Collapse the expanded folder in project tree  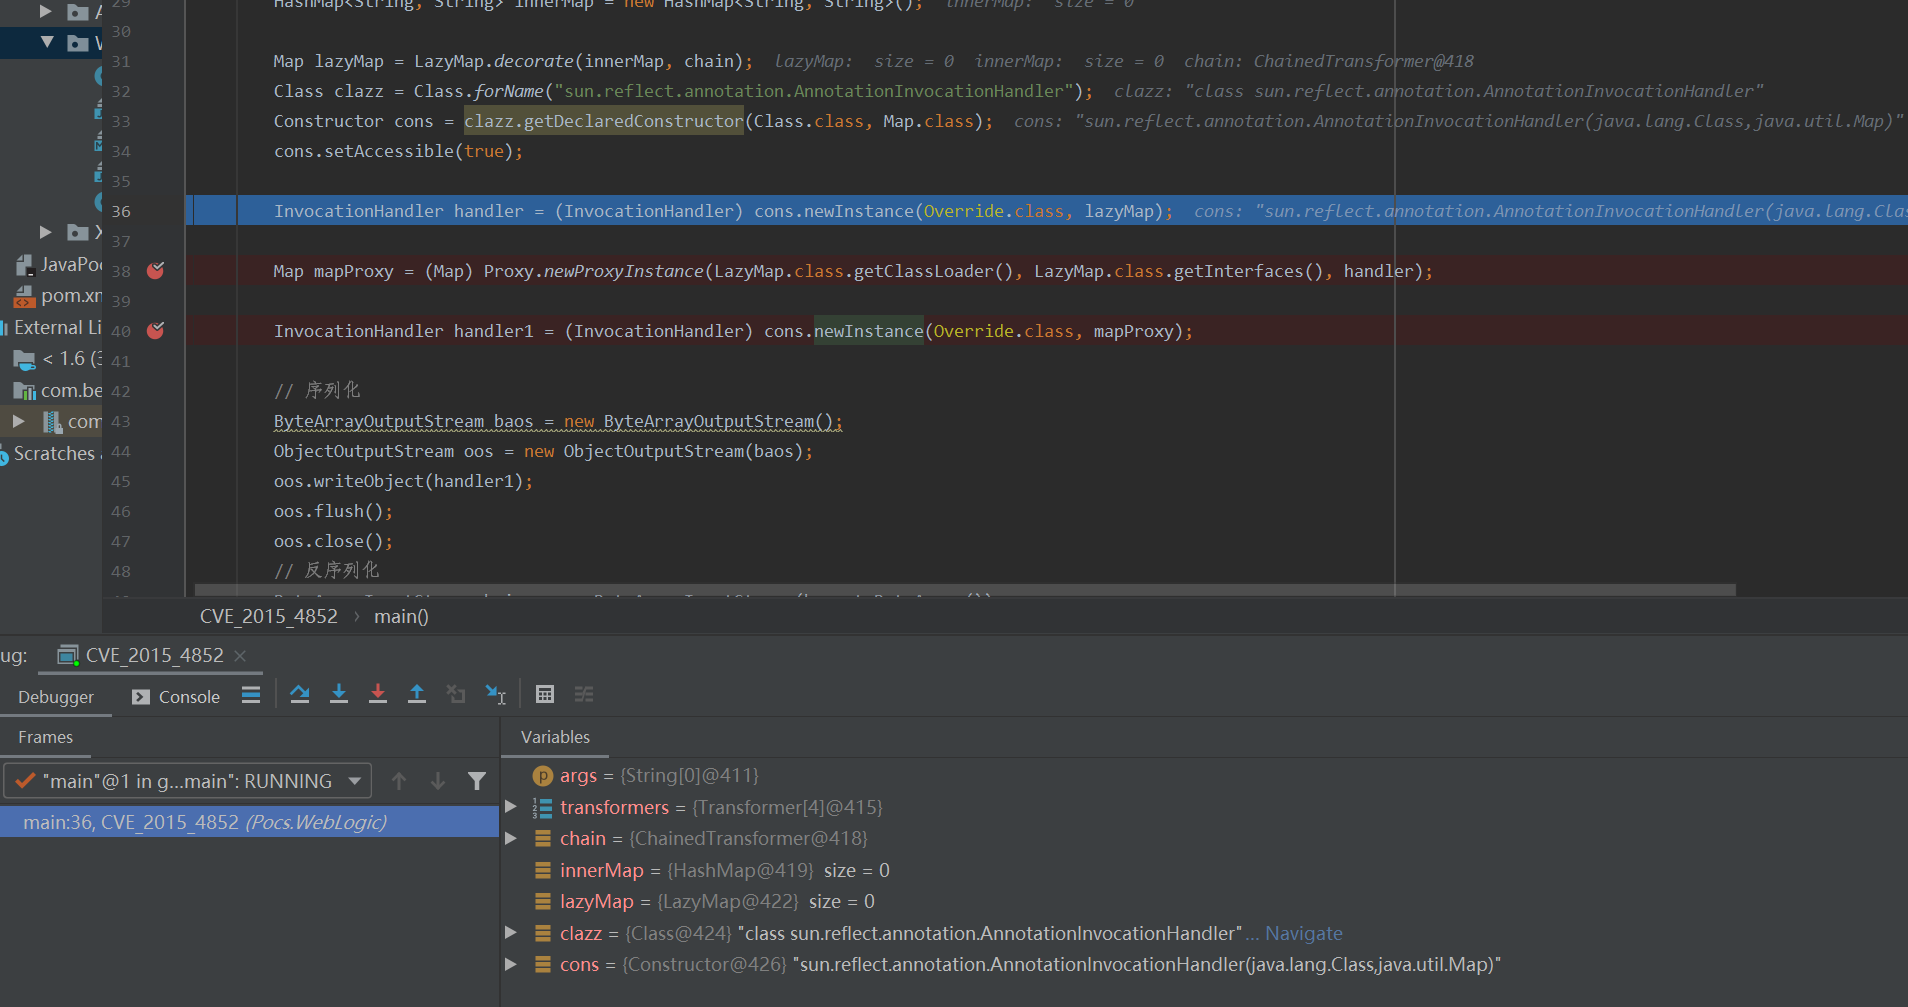pyautogui.click(x=47, y=42)
